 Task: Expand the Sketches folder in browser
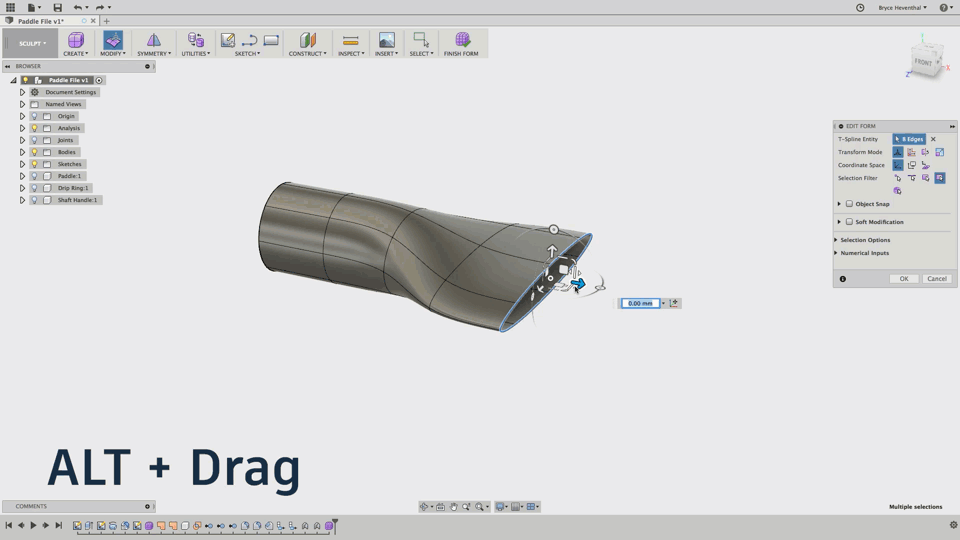click(22, 164)
